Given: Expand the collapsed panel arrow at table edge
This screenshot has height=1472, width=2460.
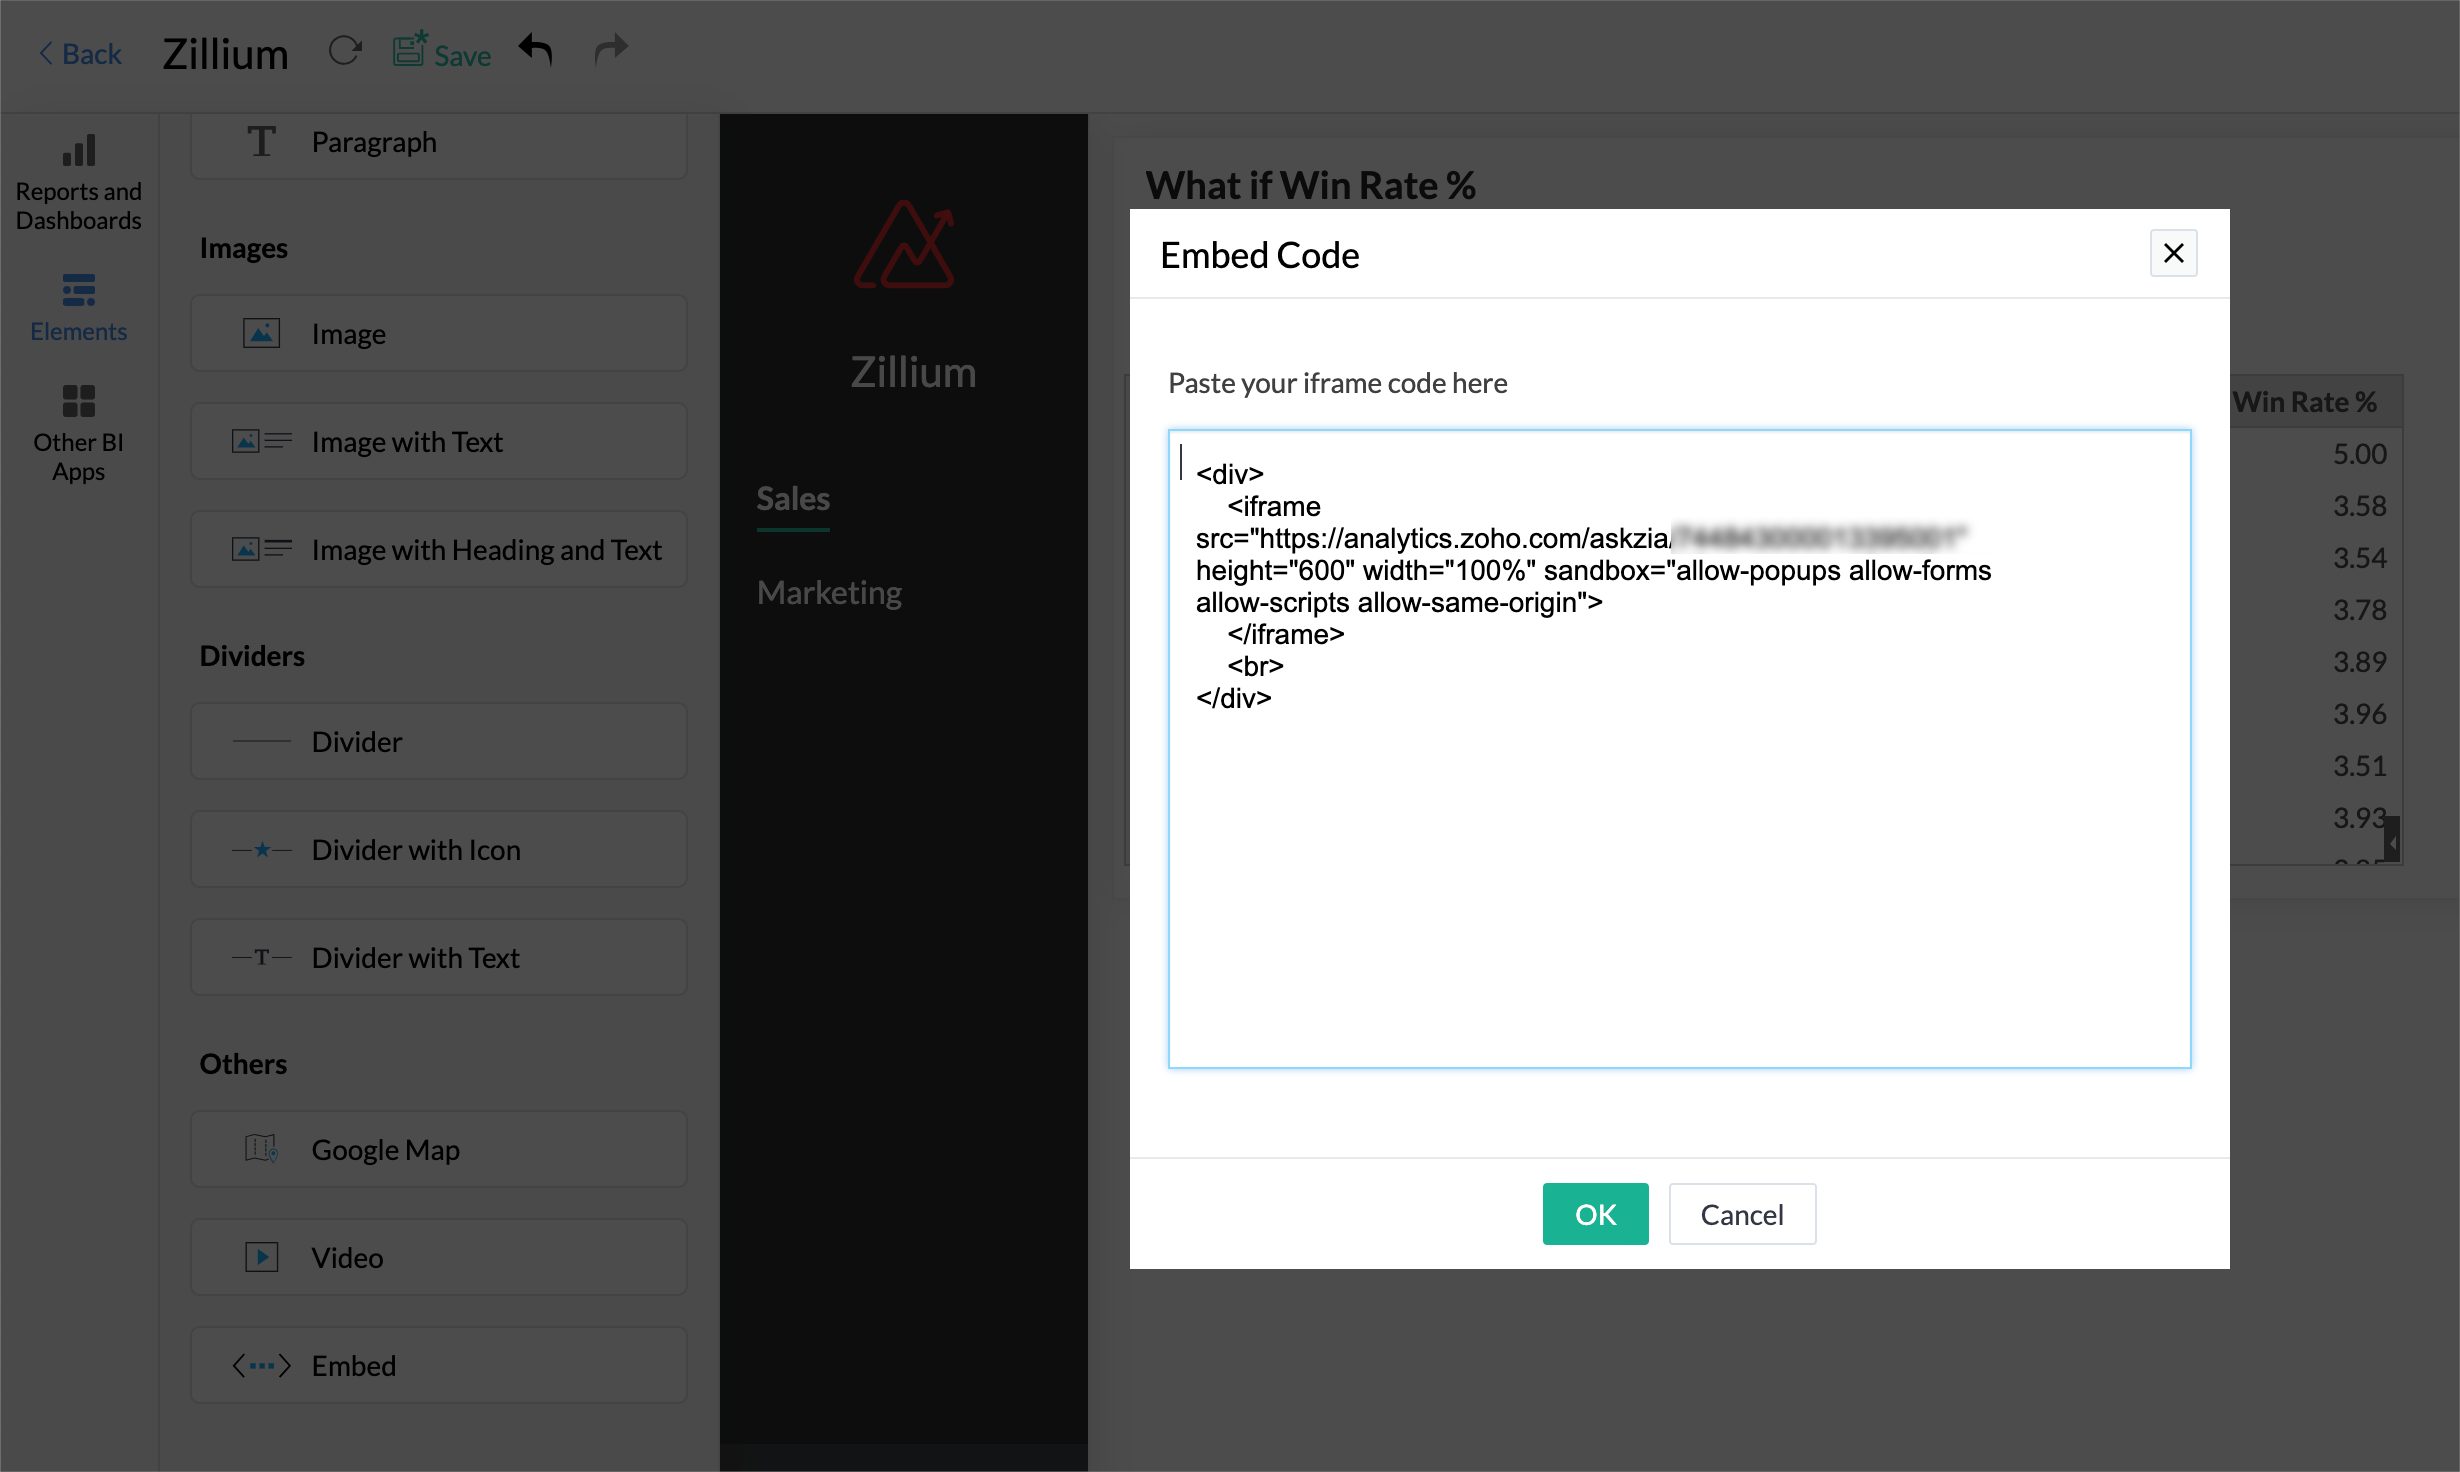Looking at the screenshot, I should 2392,842.
